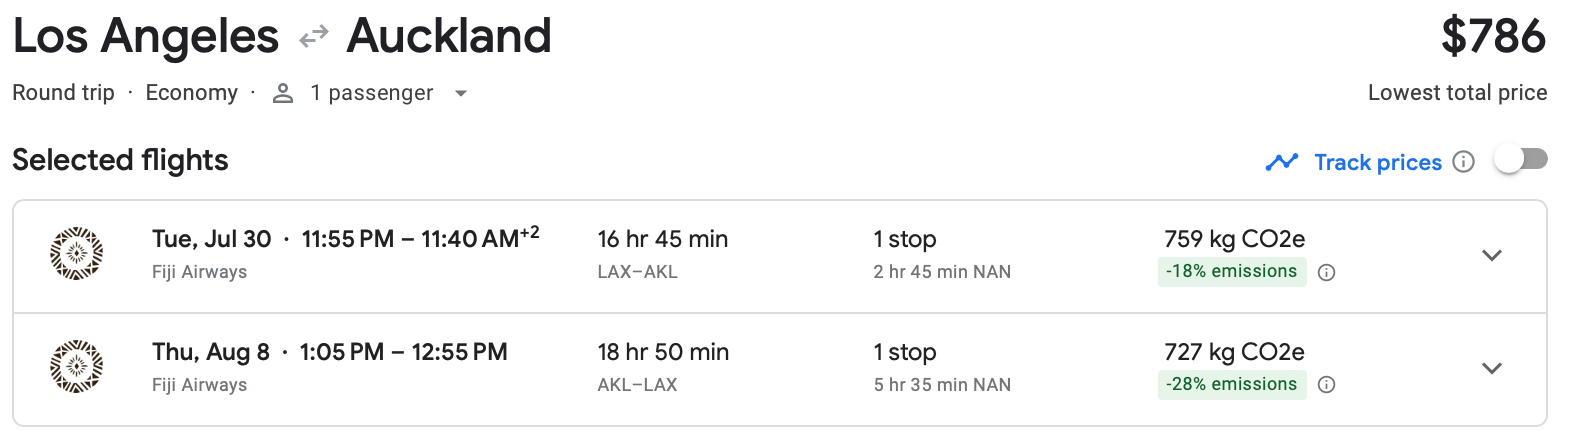Click the Track prices link
Screen dimensions: 1574x446
1377,162
